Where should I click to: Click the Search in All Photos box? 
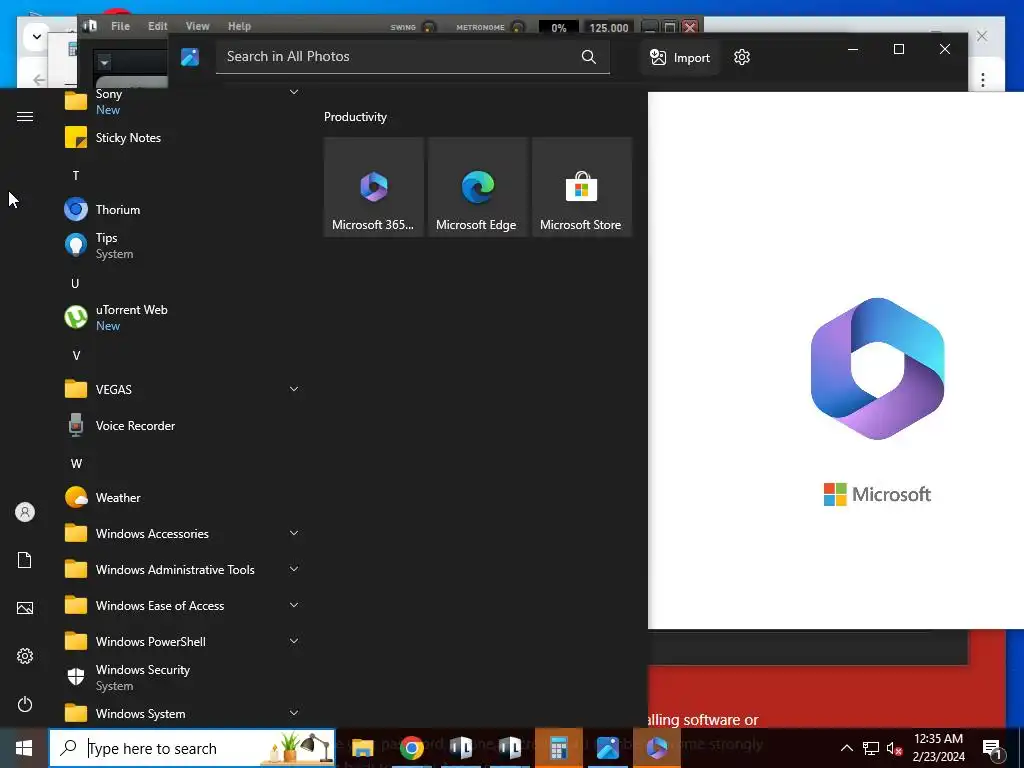(x=413, y=57)
